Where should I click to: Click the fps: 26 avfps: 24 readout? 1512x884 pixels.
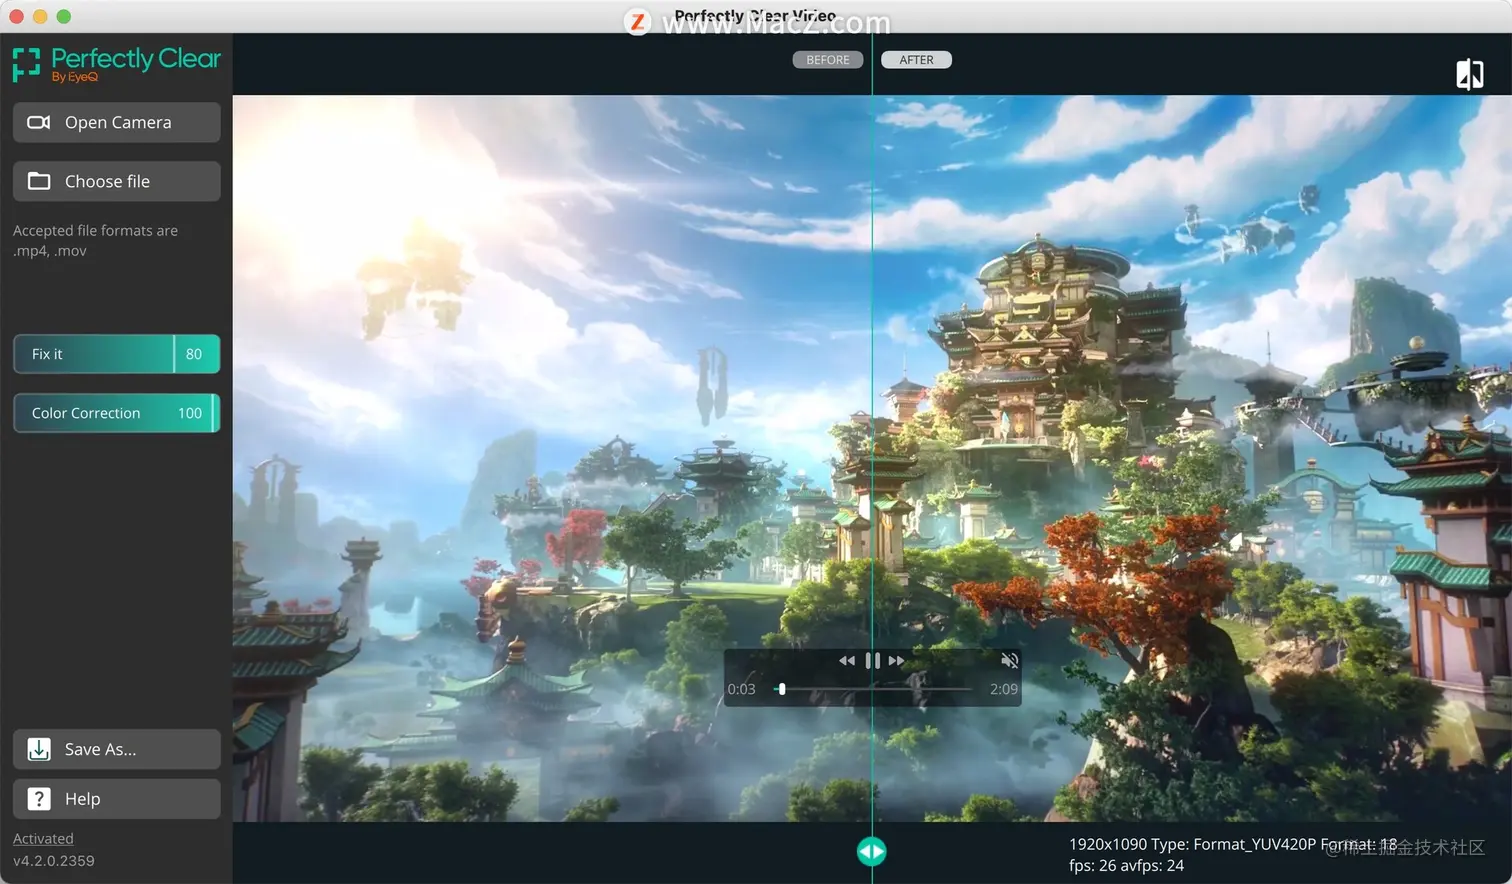click(1126, 866)
